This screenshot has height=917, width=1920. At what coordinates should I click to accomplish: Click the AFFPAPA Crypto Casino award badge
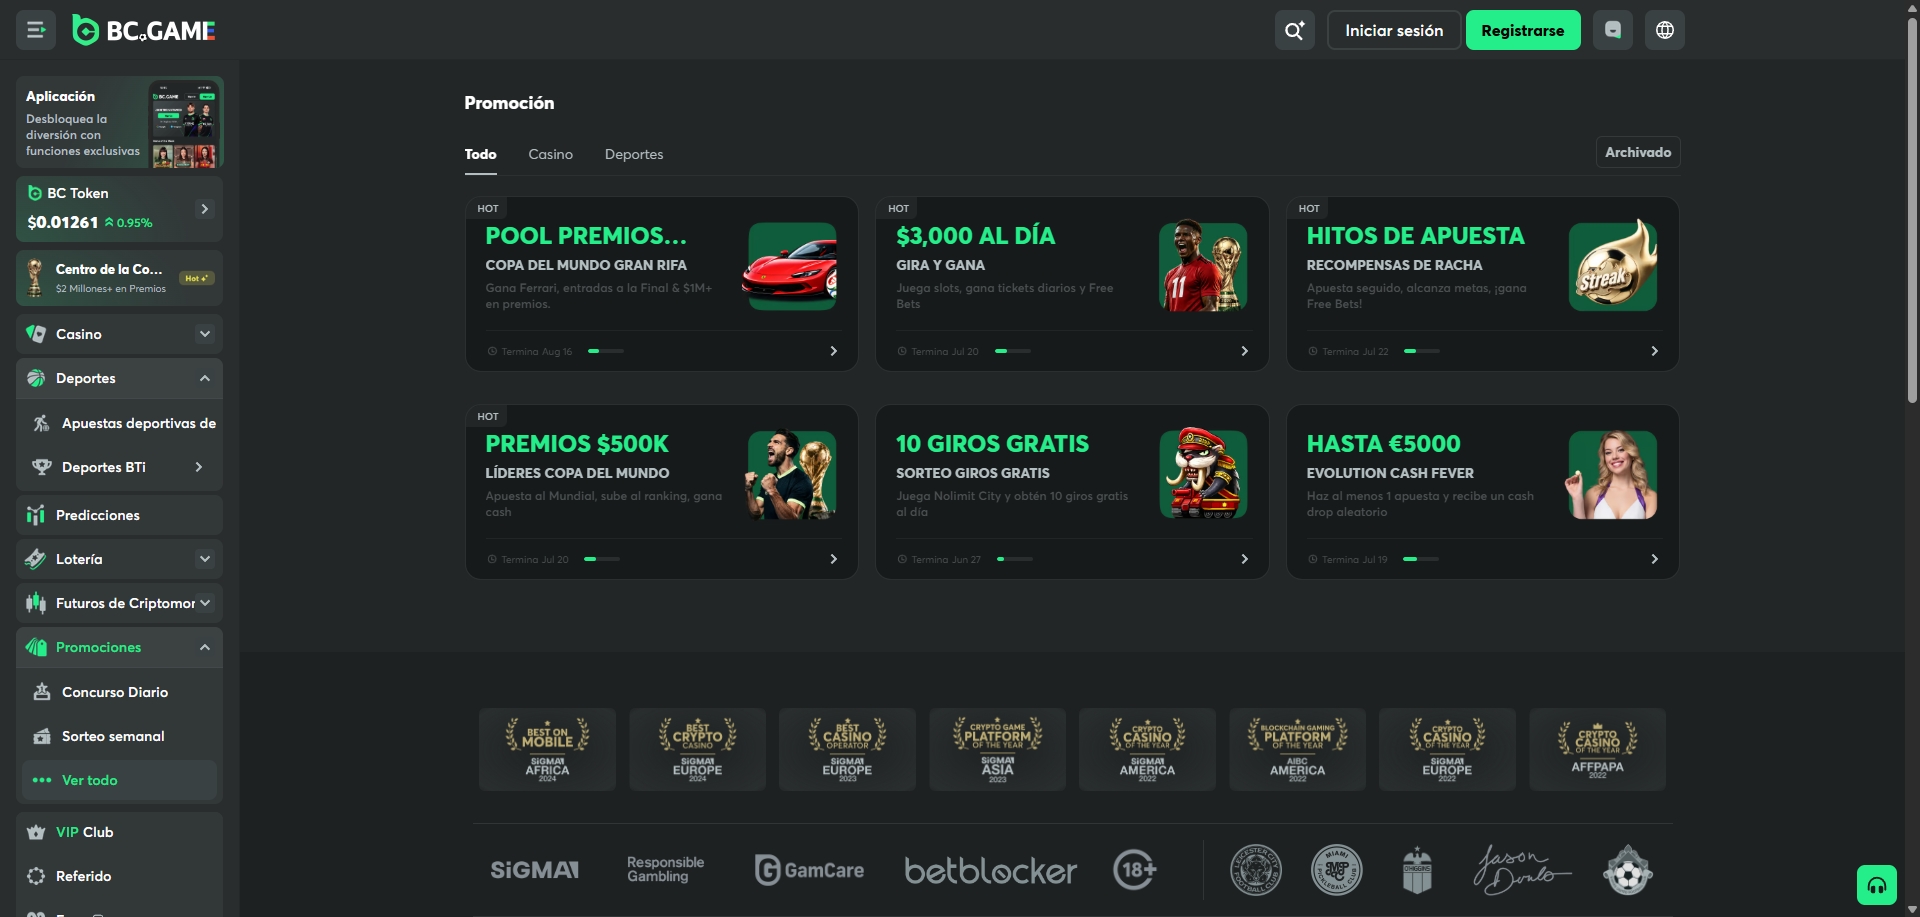1597,750
